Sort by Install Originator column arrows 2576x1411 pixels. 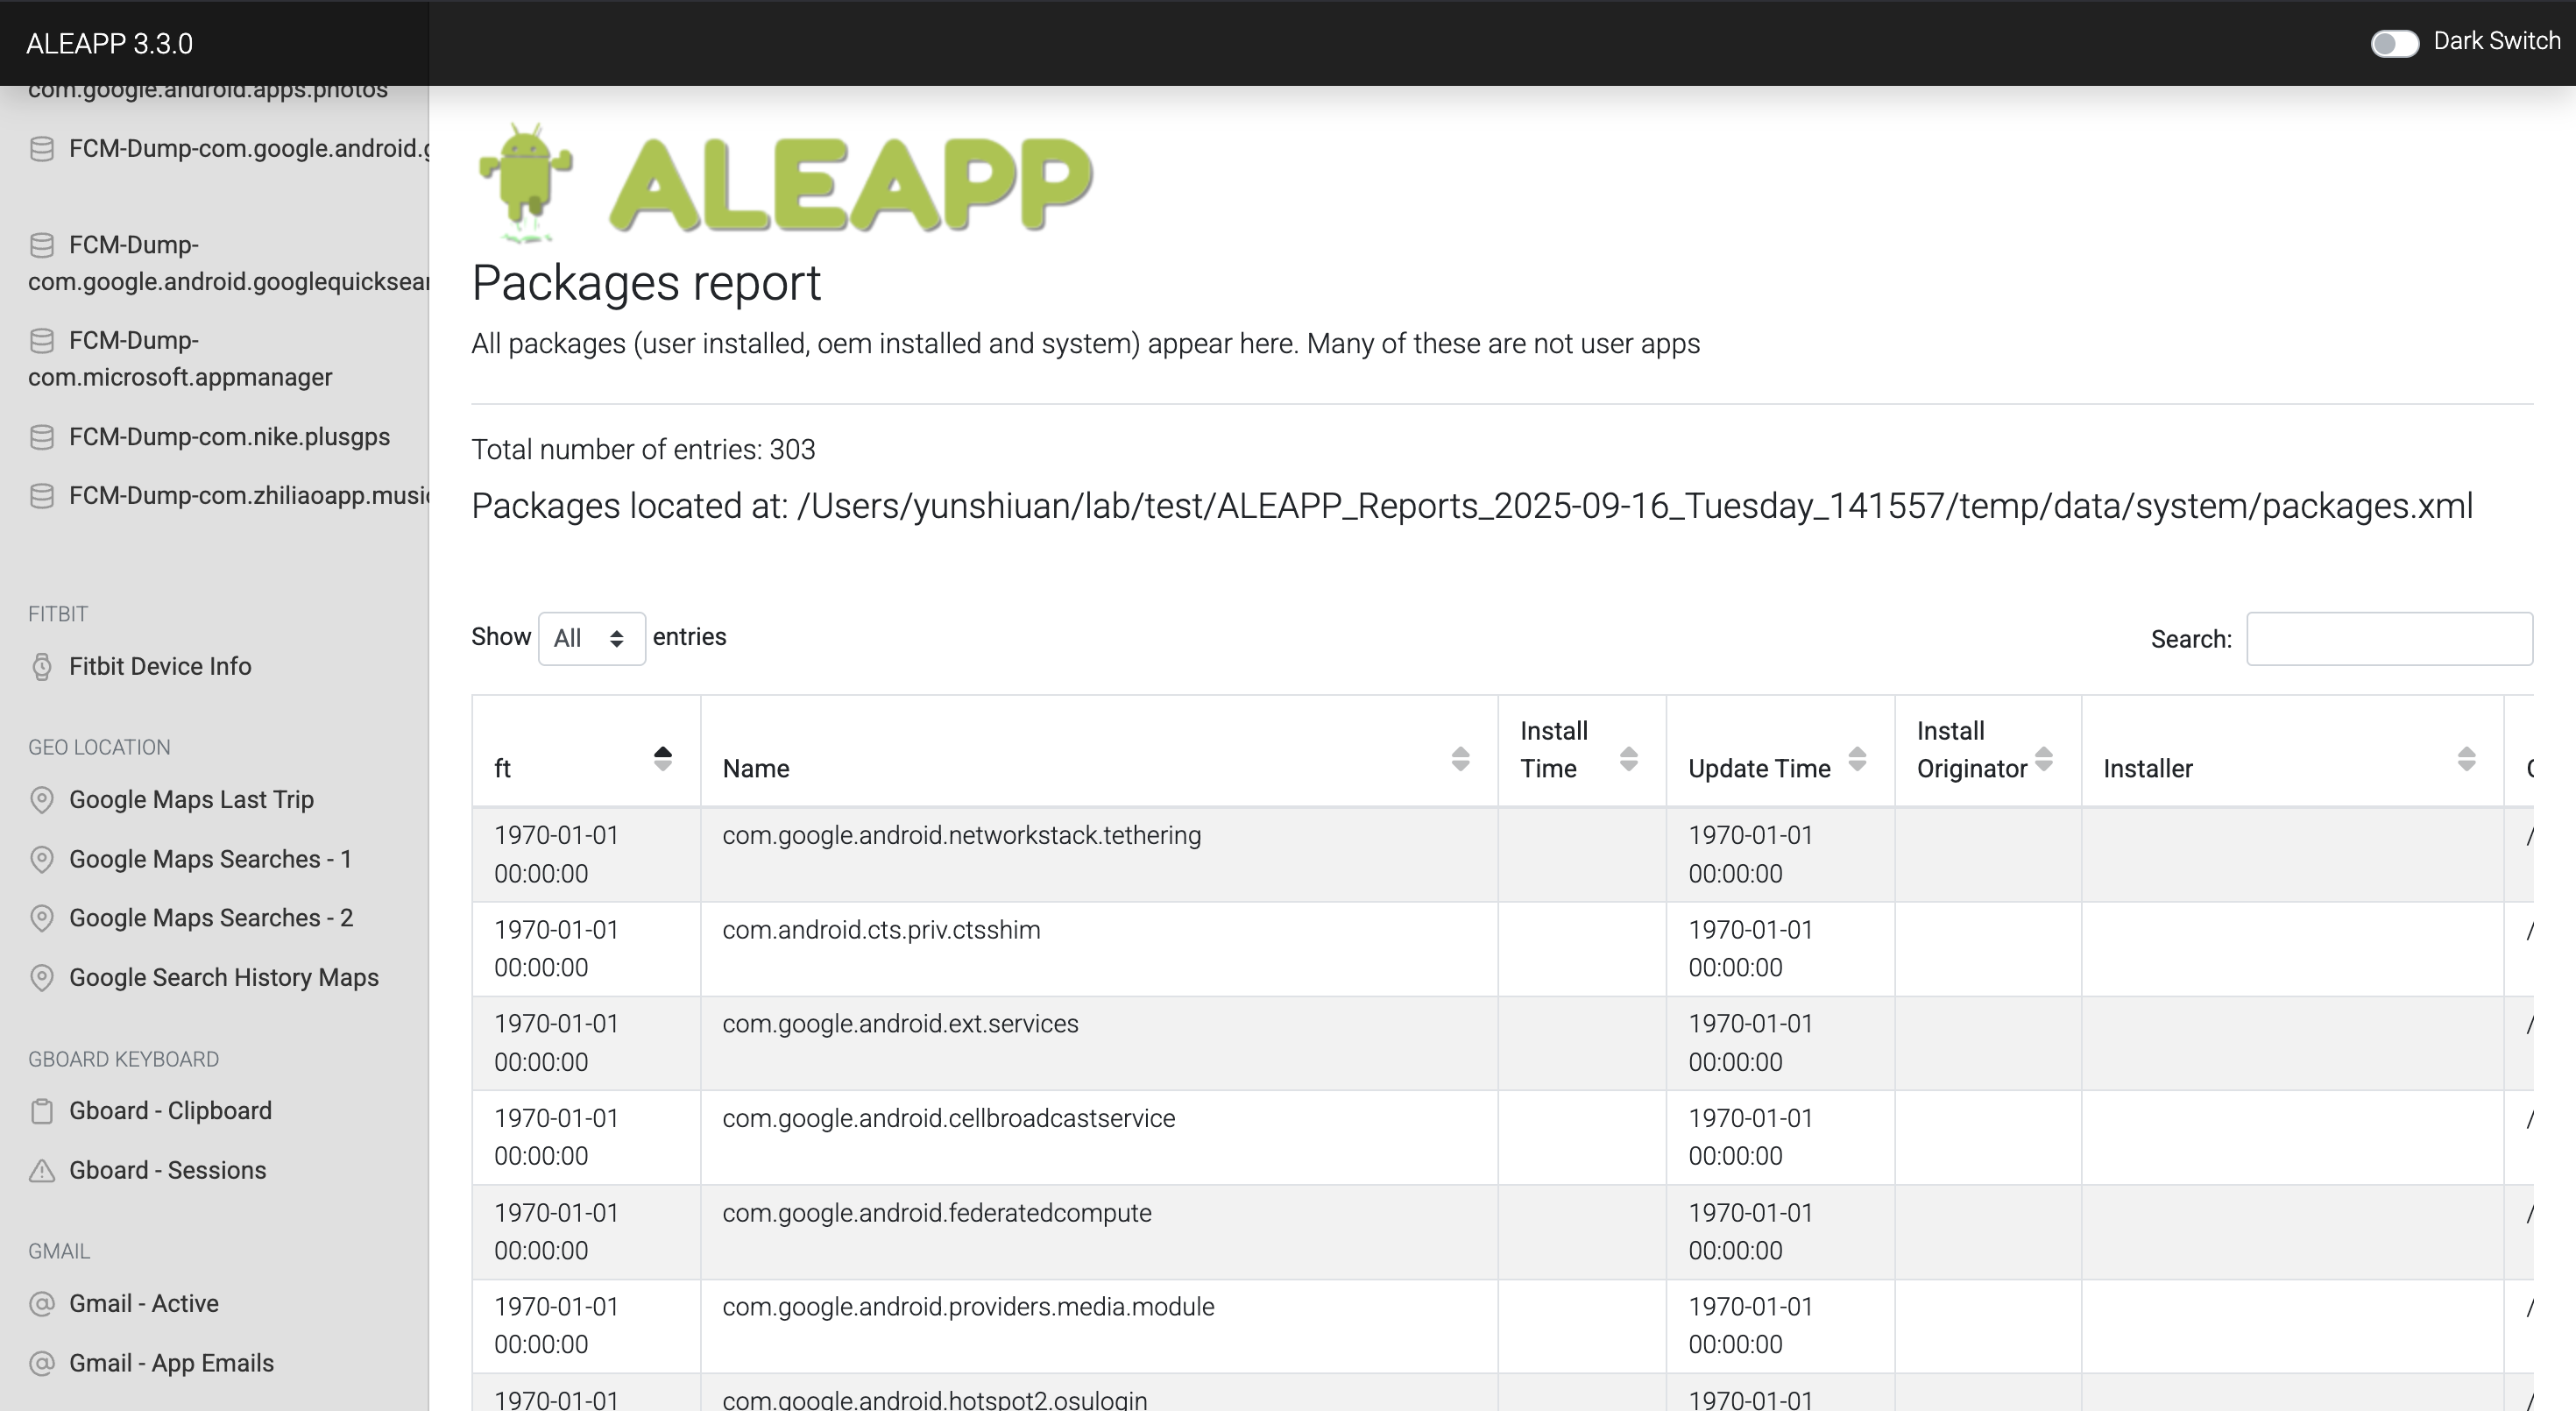[x=2044, y=759]
